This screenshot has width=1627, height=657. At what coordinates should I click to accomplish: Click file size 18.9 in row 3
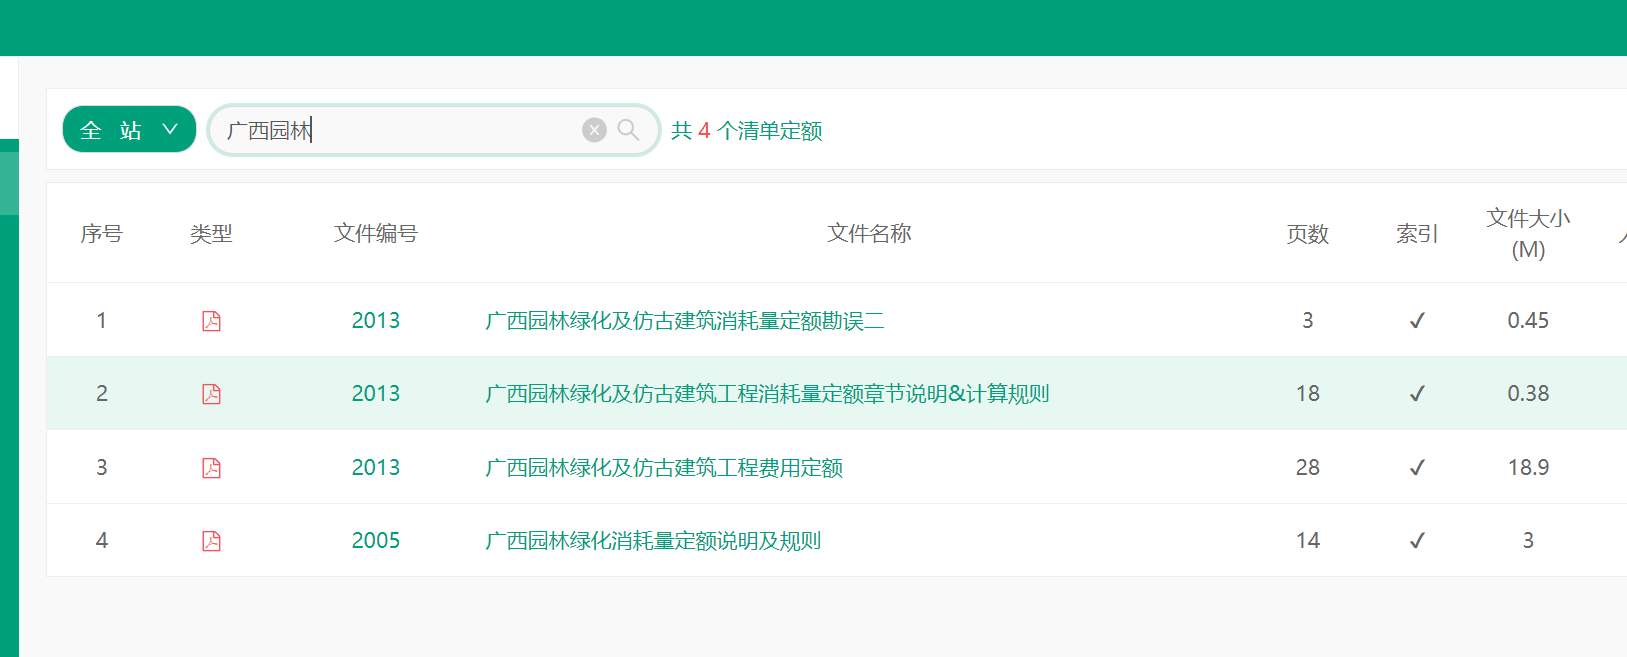[1528, 468]
